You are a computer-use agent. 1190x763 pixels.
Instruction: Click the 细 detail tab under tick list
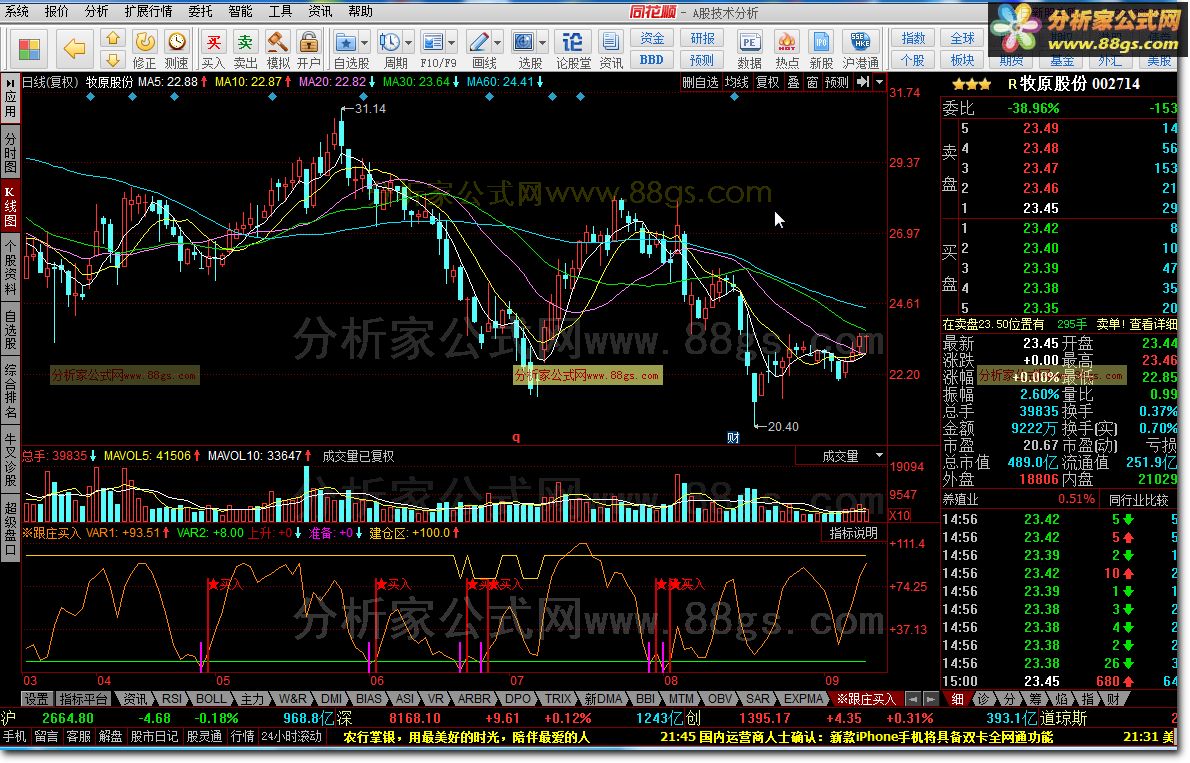tap(957, 698)
